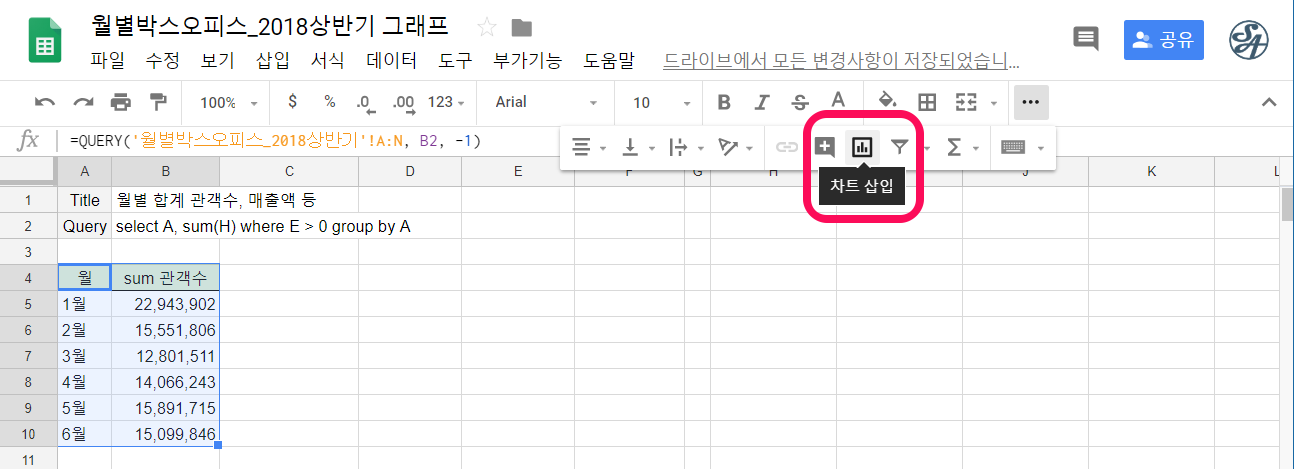Click the Insert chart icon
Viewport: 1294px width, 469px height.
(861, 147)
